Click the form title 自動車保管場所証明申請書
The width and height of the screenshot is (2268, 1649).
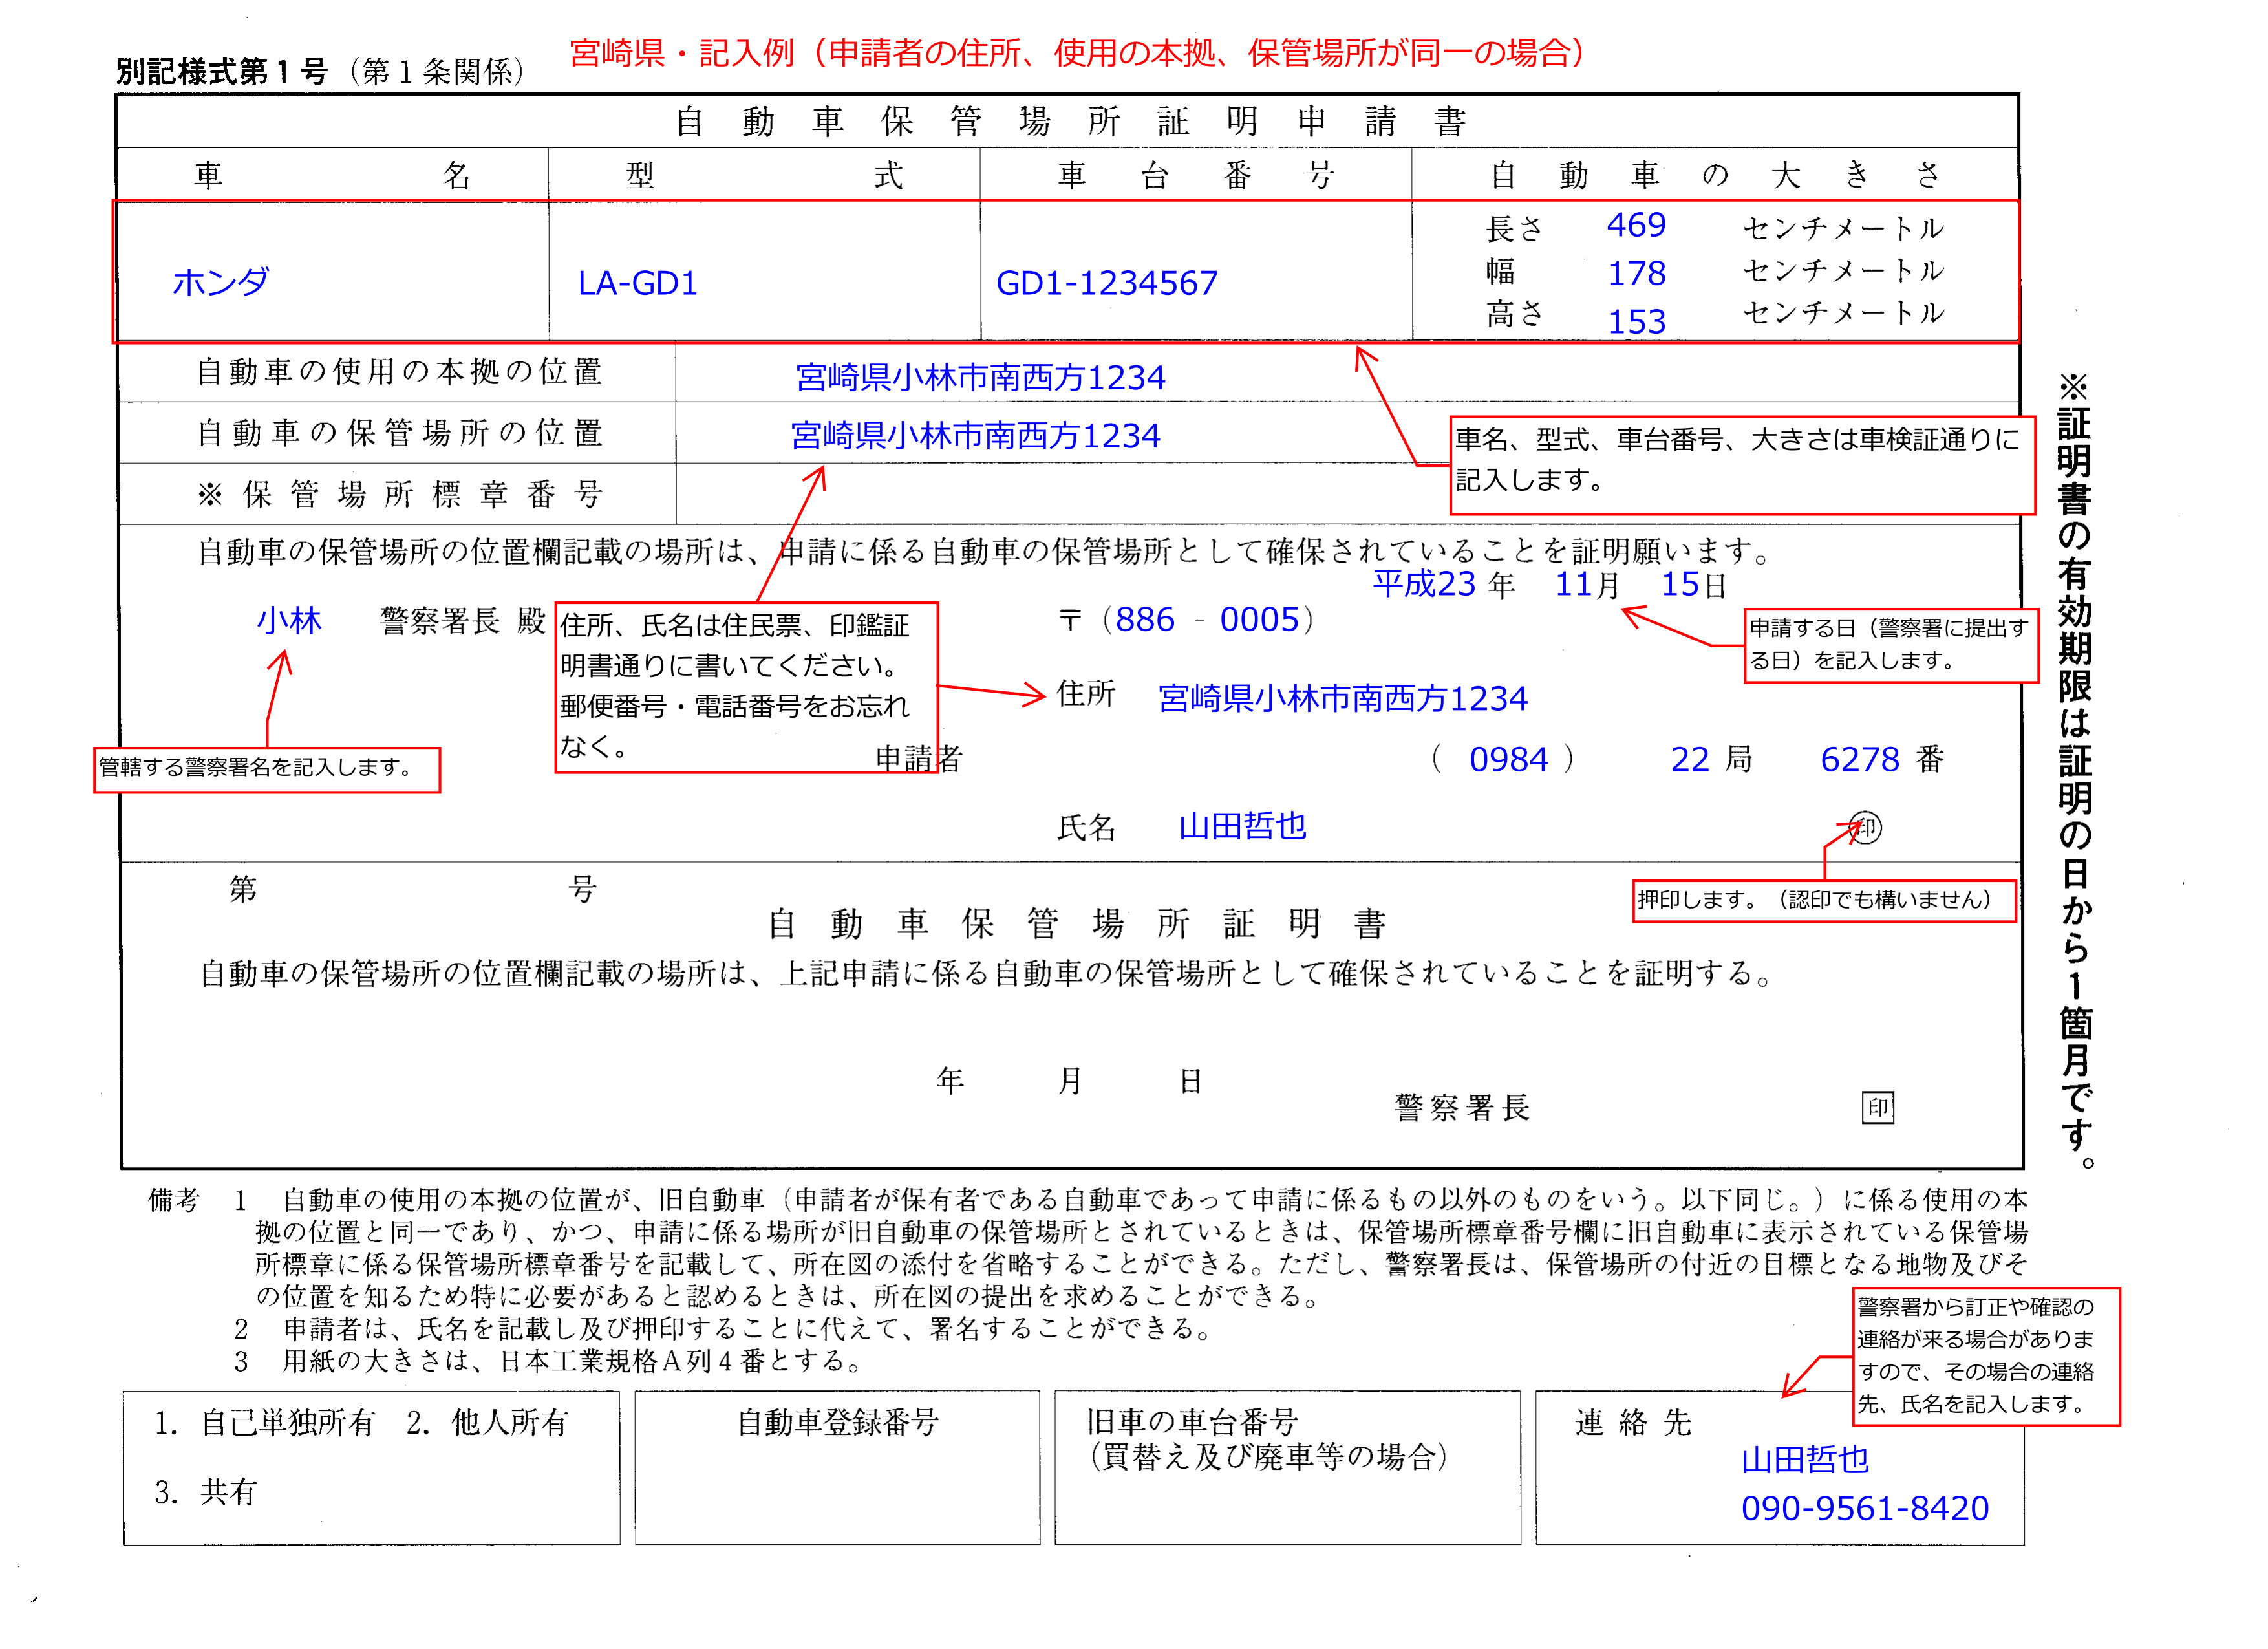click(1071, 122)
